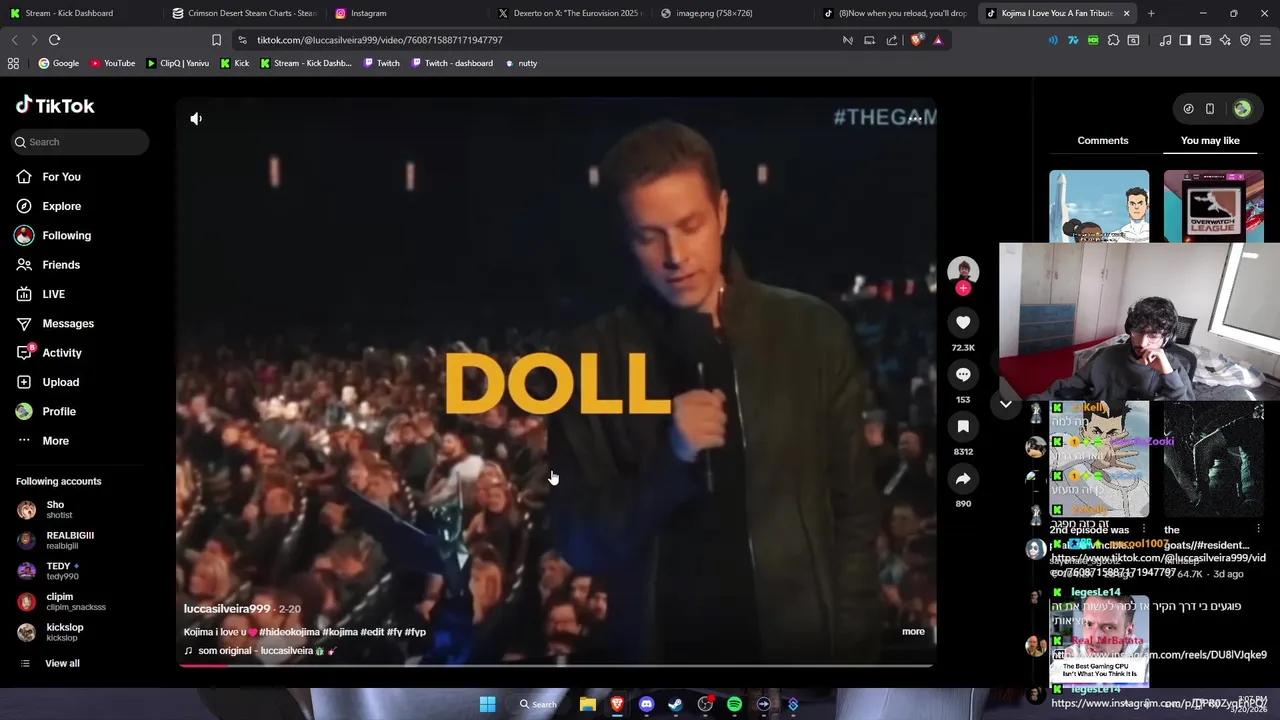Mute the TikTok video sound

click(196, 118)
